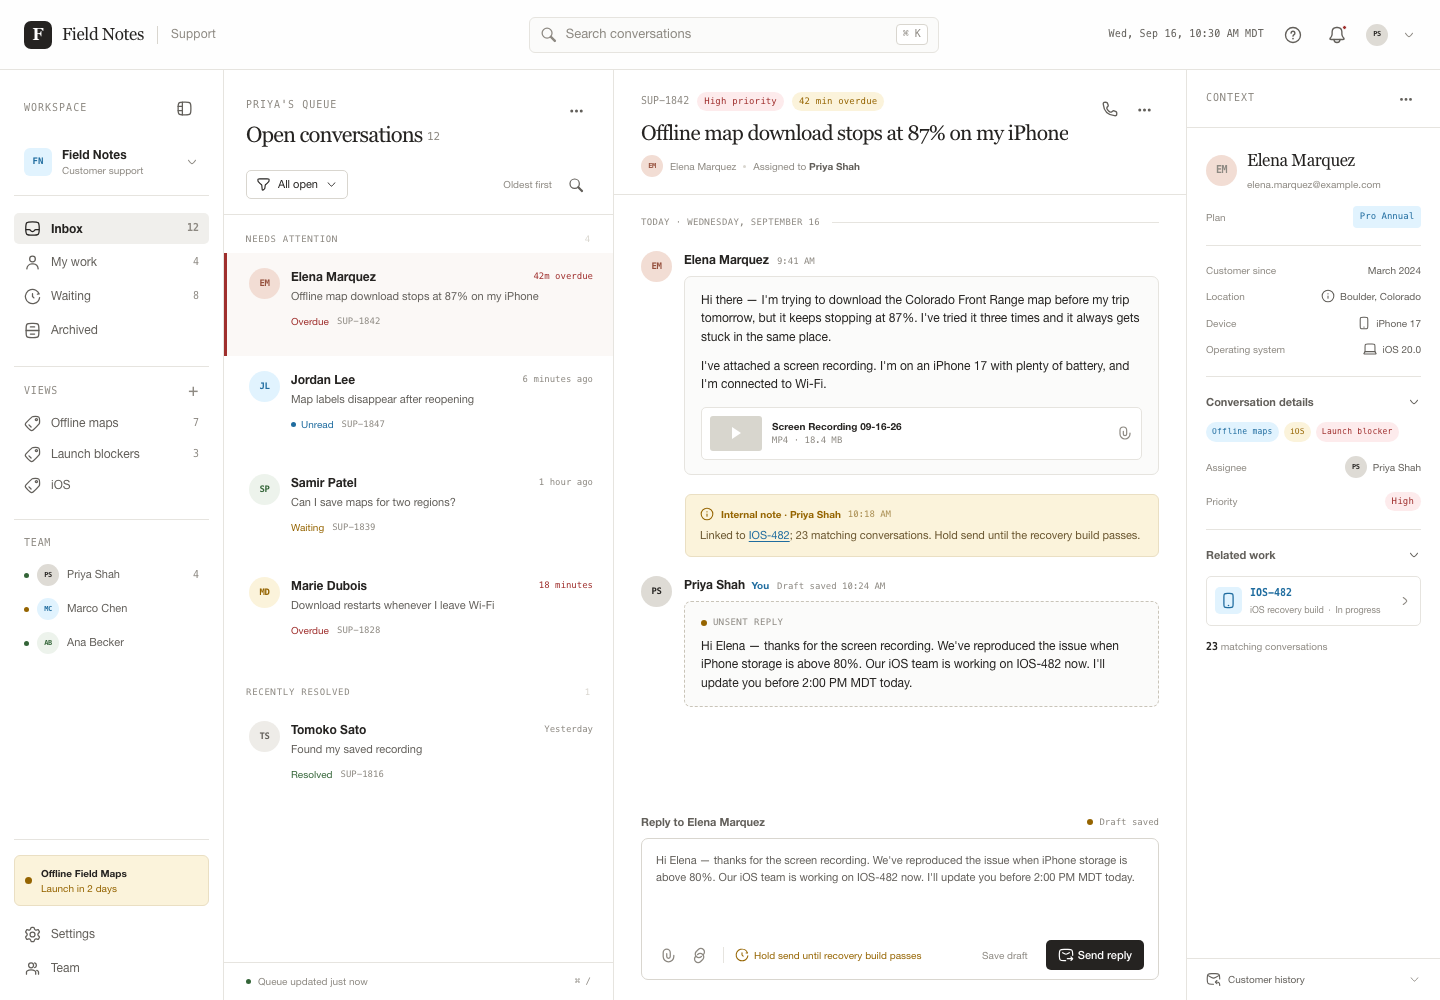This screenshot has height=1000, width=1440.
Task: Start a phone call with the customer
Action: [x=1110, y=109]
